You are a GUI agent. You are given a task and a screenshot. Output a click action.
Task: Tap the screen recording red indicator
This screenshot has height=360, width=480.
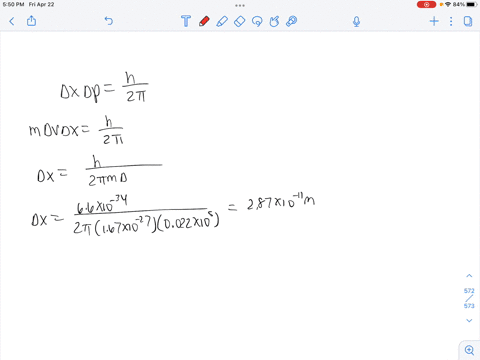pos(426,5)
